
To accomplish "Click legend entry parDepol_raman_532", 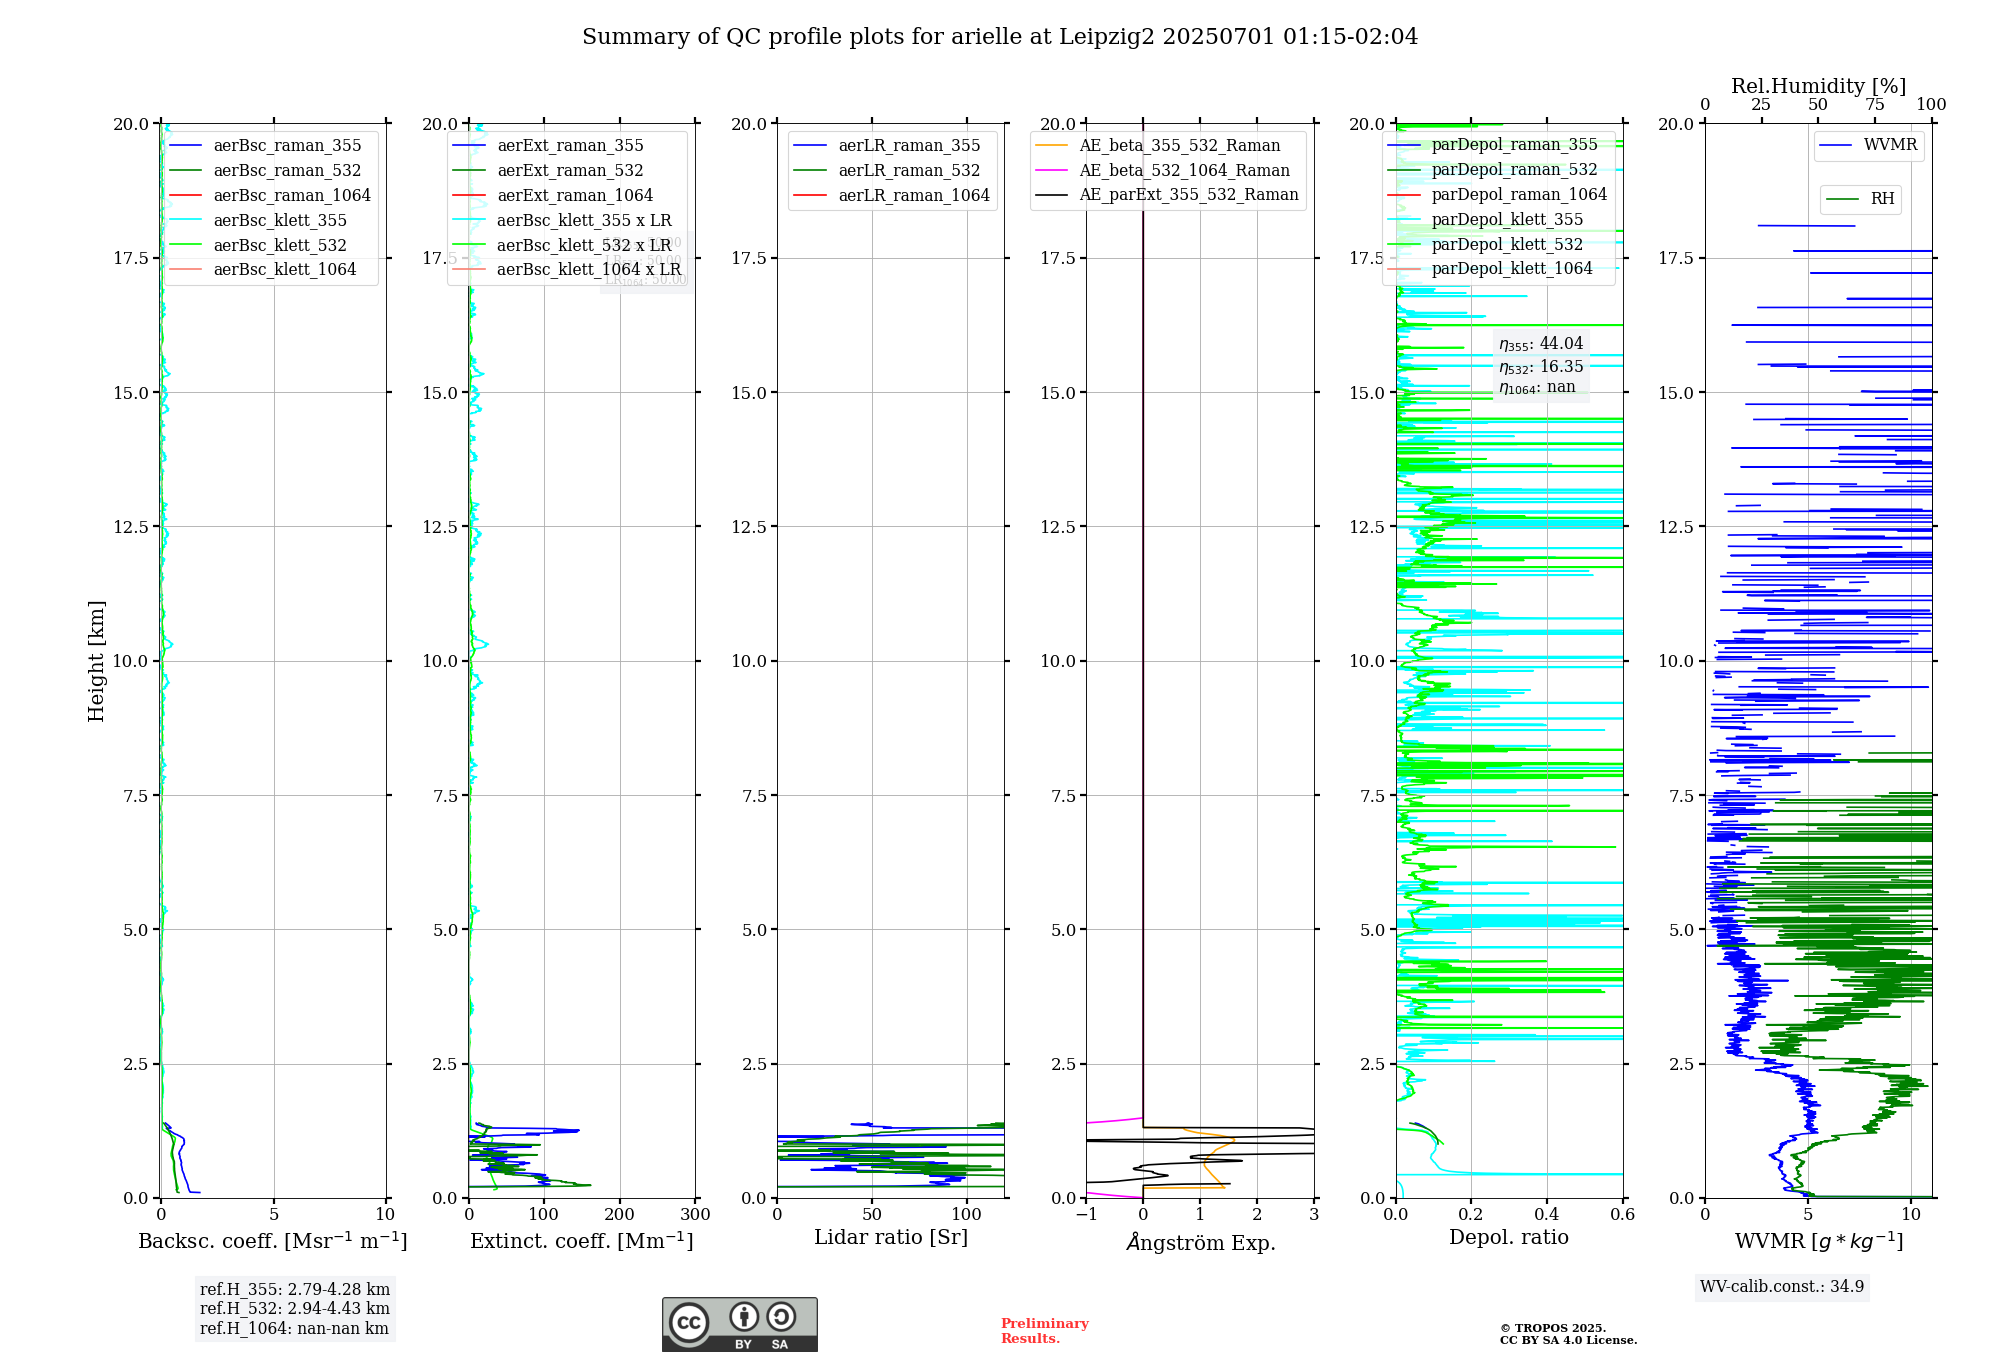I will tap(1515, 170).
